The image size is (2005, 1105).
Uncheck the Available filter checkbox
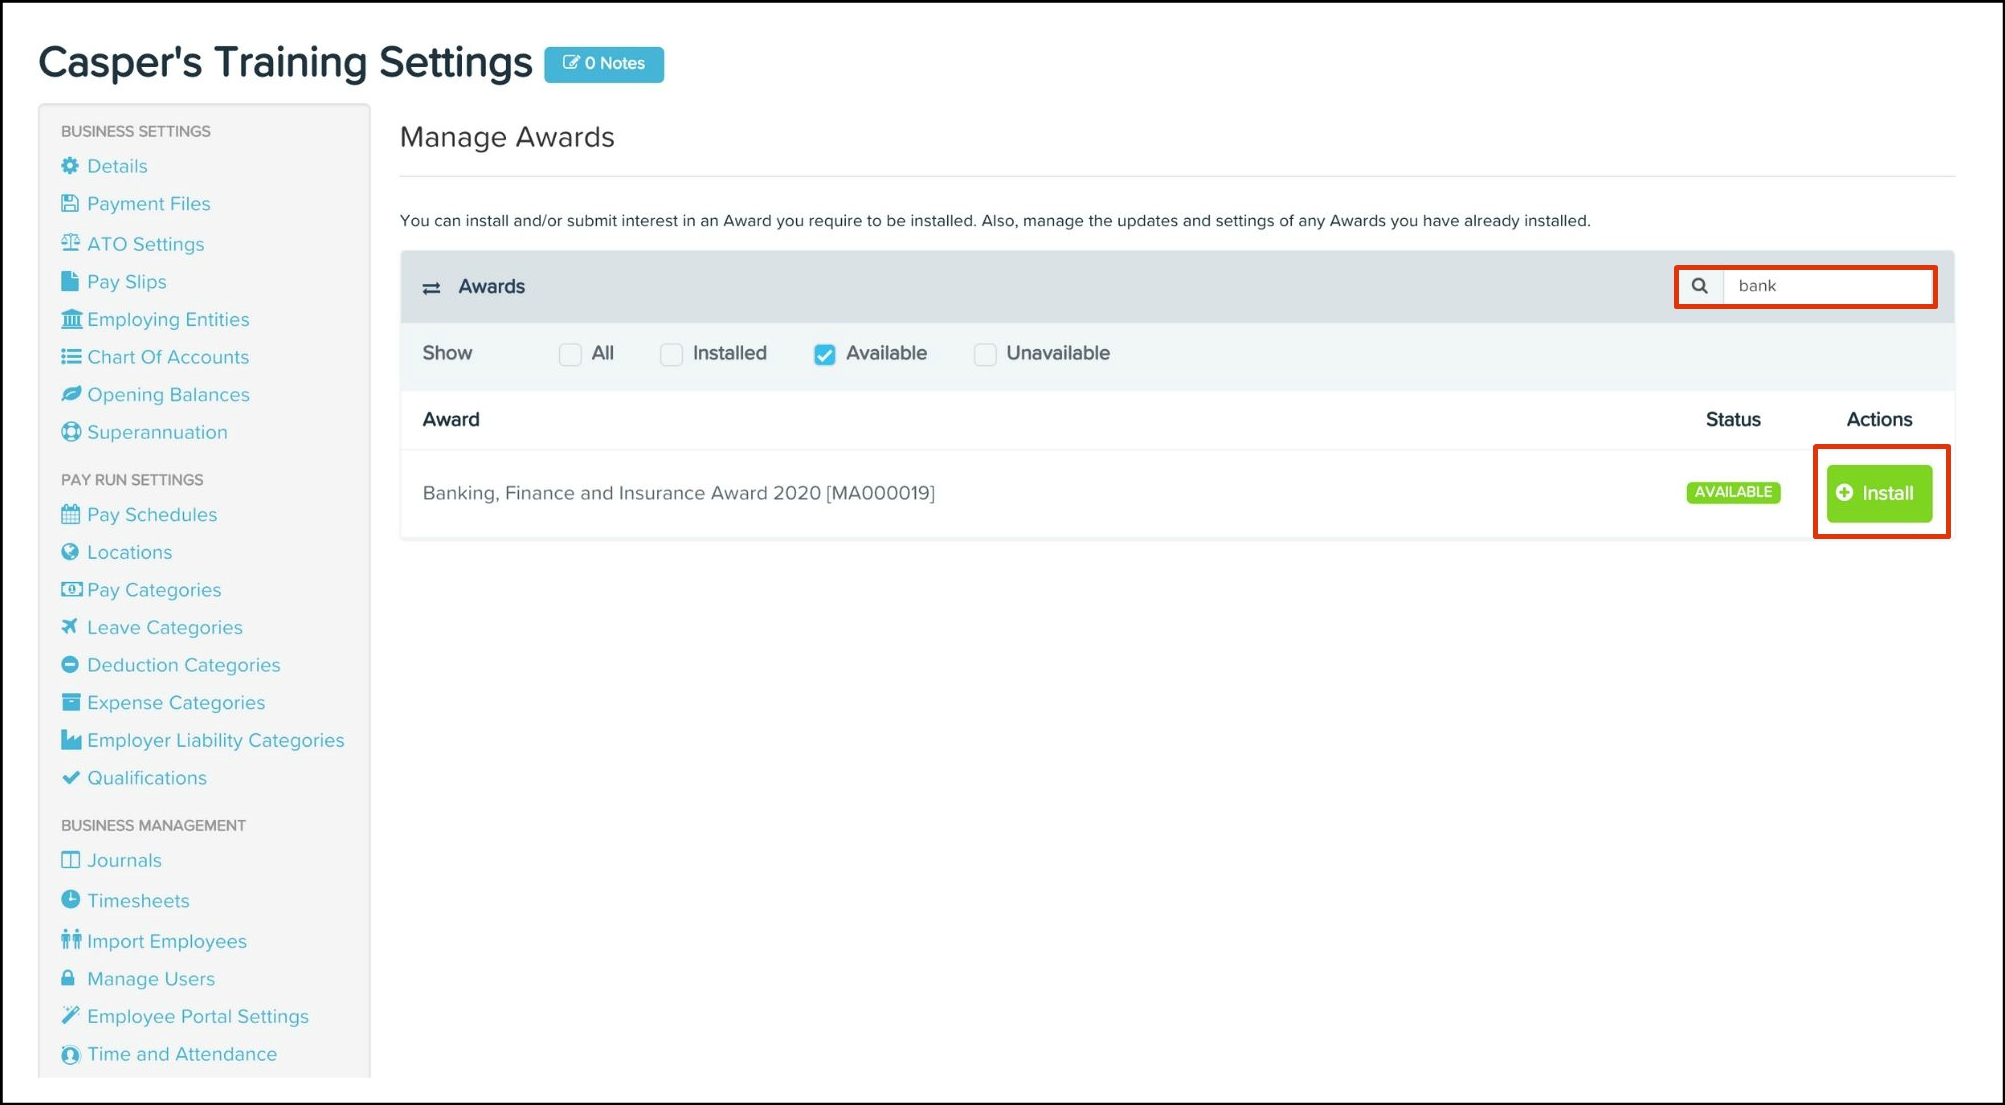[x=824, y=354]
